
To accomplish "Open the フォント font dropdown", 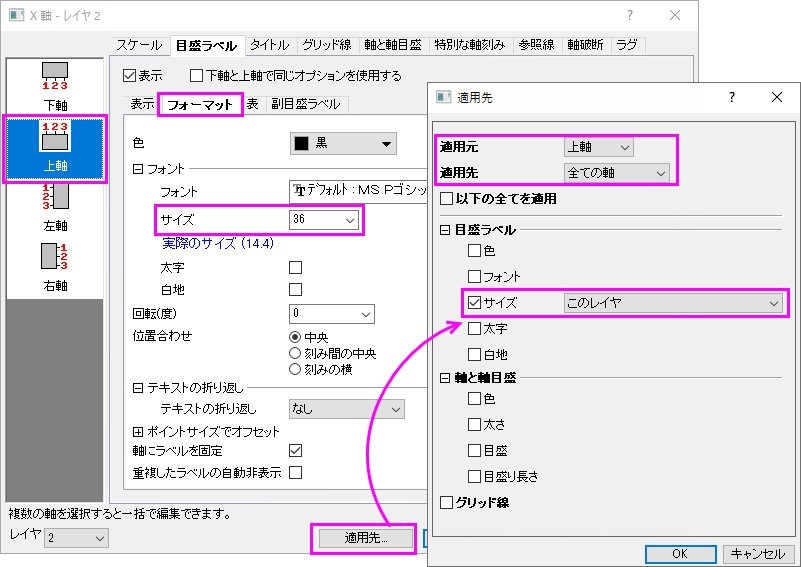I will tap(358, 192).
